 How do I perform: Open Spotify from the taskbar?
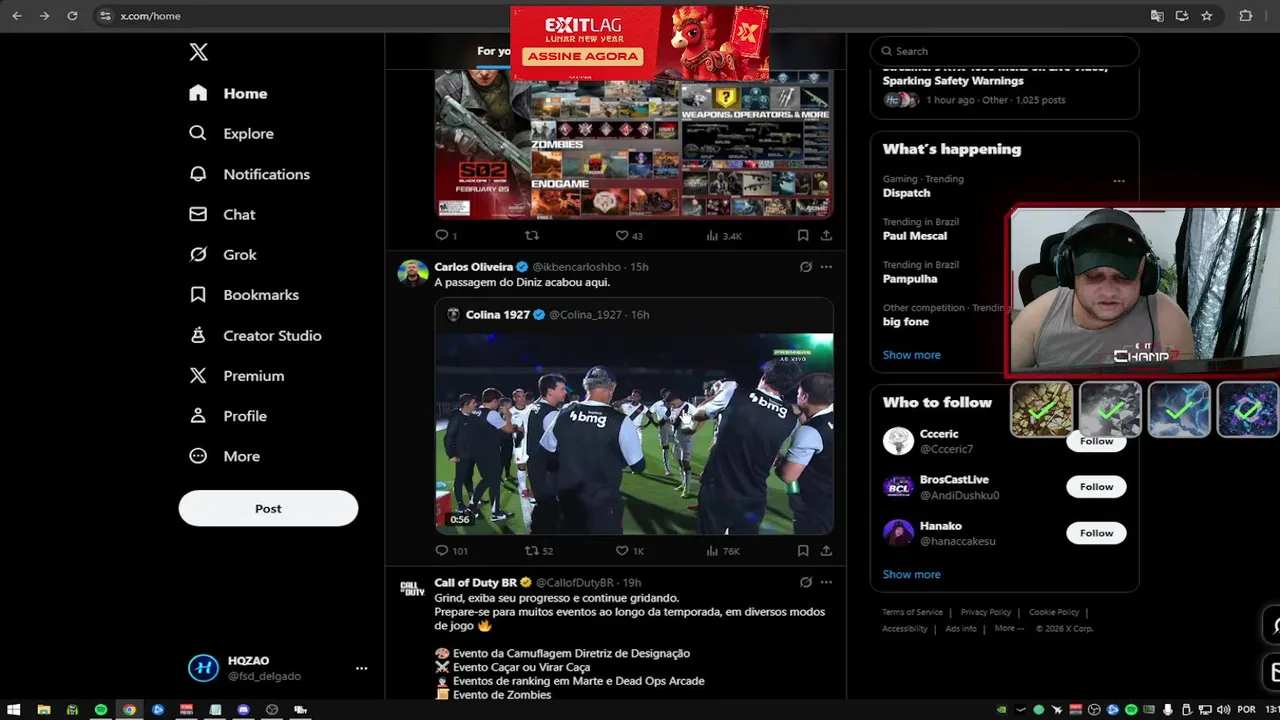coord(101,709)
